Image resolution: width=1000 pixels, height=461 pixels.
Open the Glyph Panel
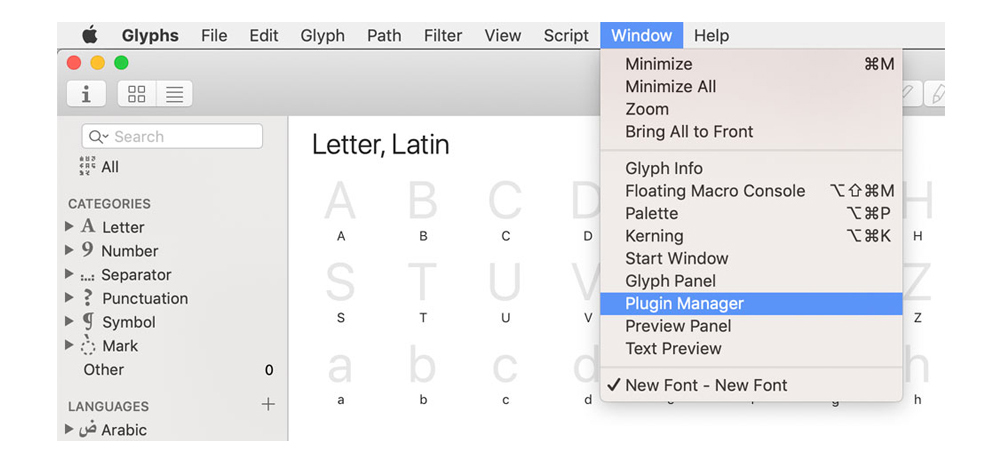pyautogui.click(x=751, y=281)
